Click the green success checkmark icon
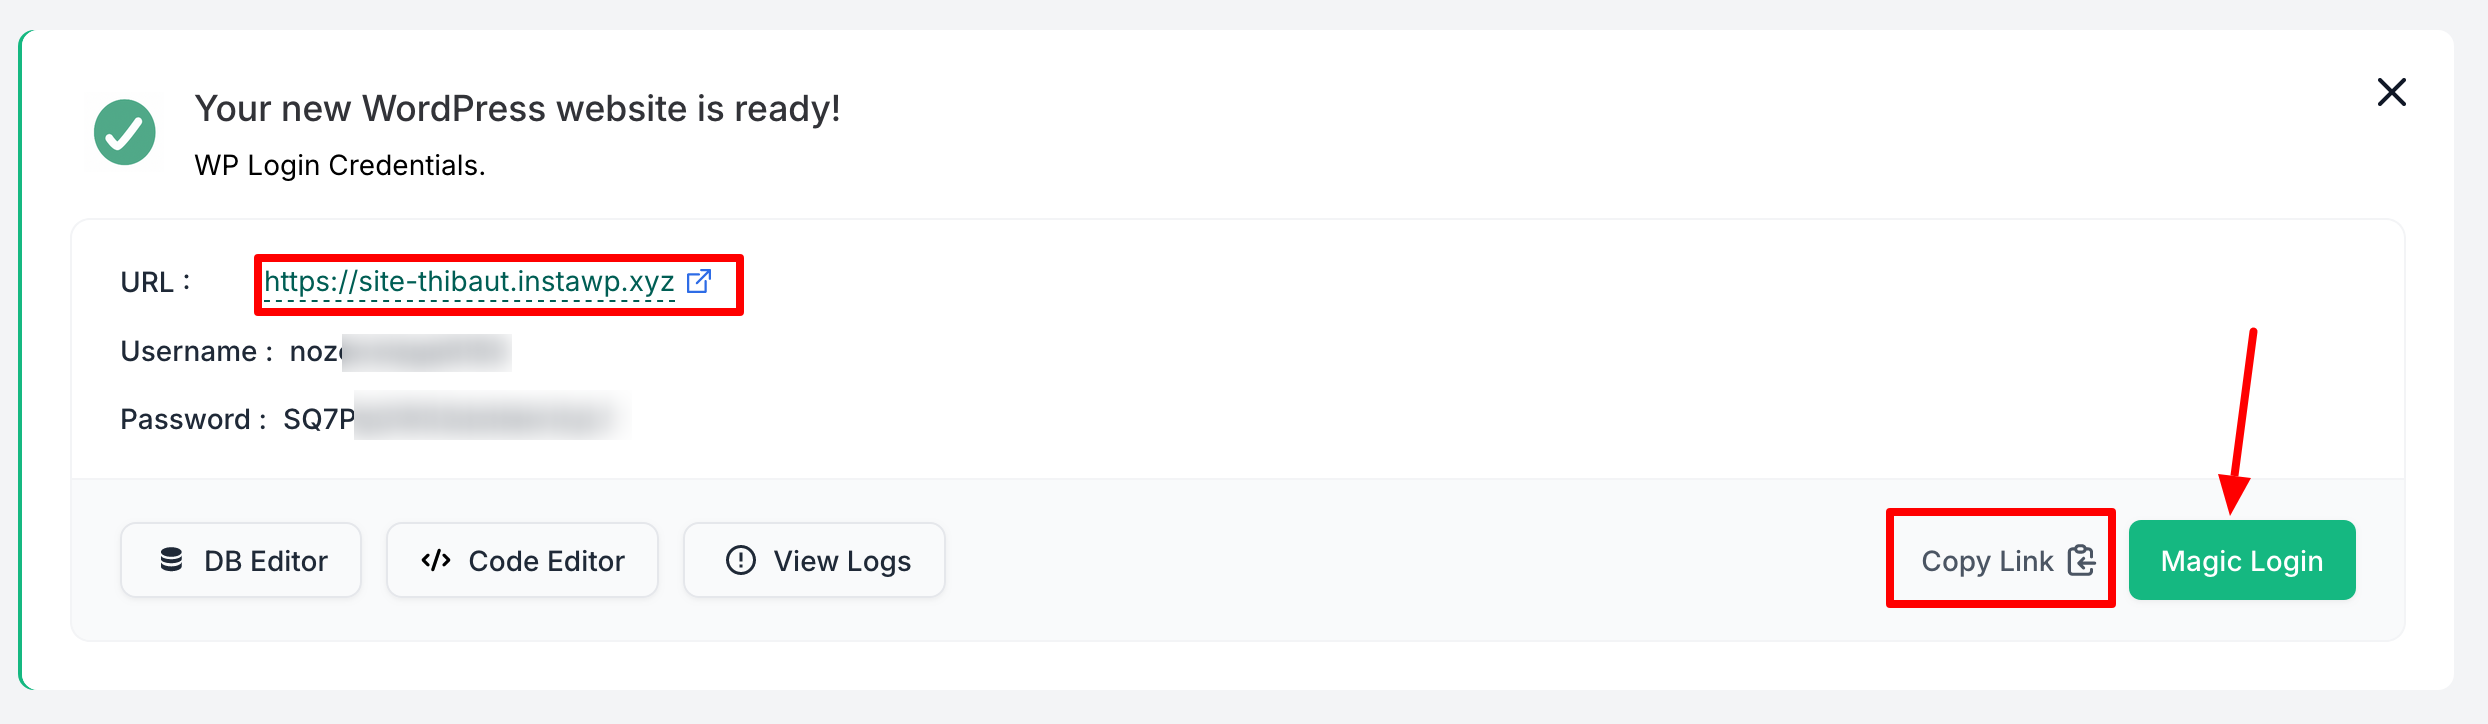The width and height of the screenshot is (2488, 724). pyautogui.click(x=125, y=132)
